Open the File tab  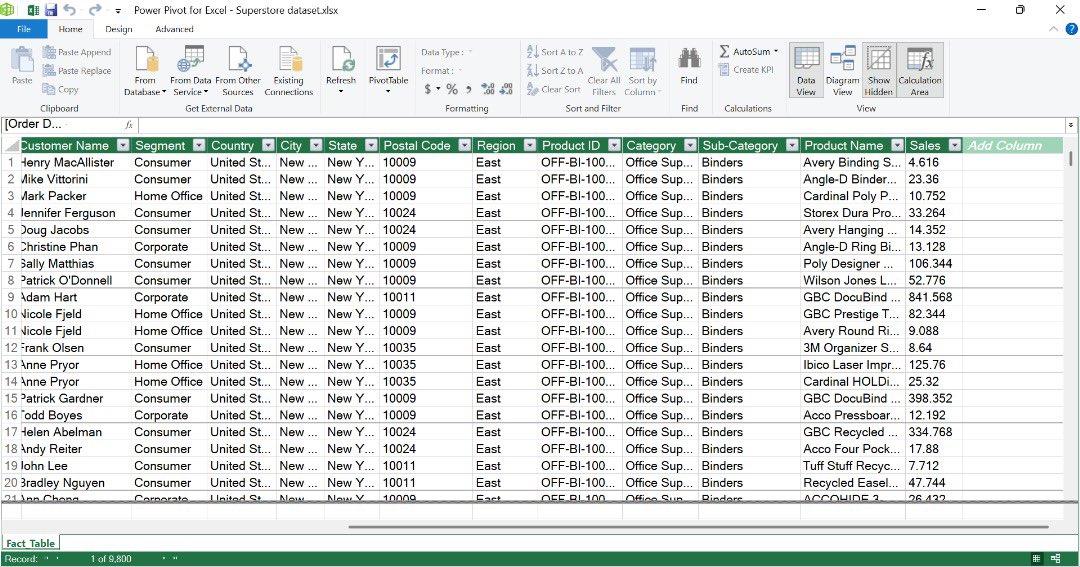[x=24, y=29]
